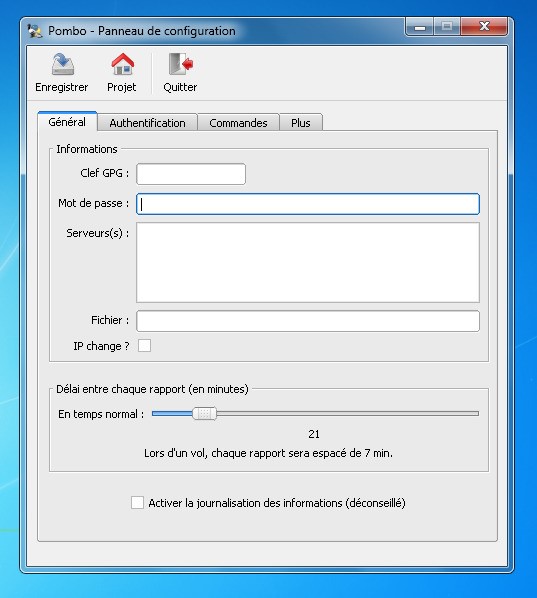Open the Commandes tab
The height and width of the screenshot is (598, 537).
(238, 122)
